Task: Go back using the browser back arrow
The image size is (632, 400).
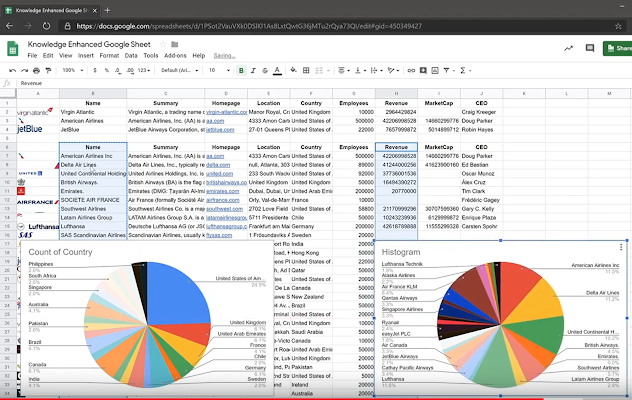Action: pos(9,26)
